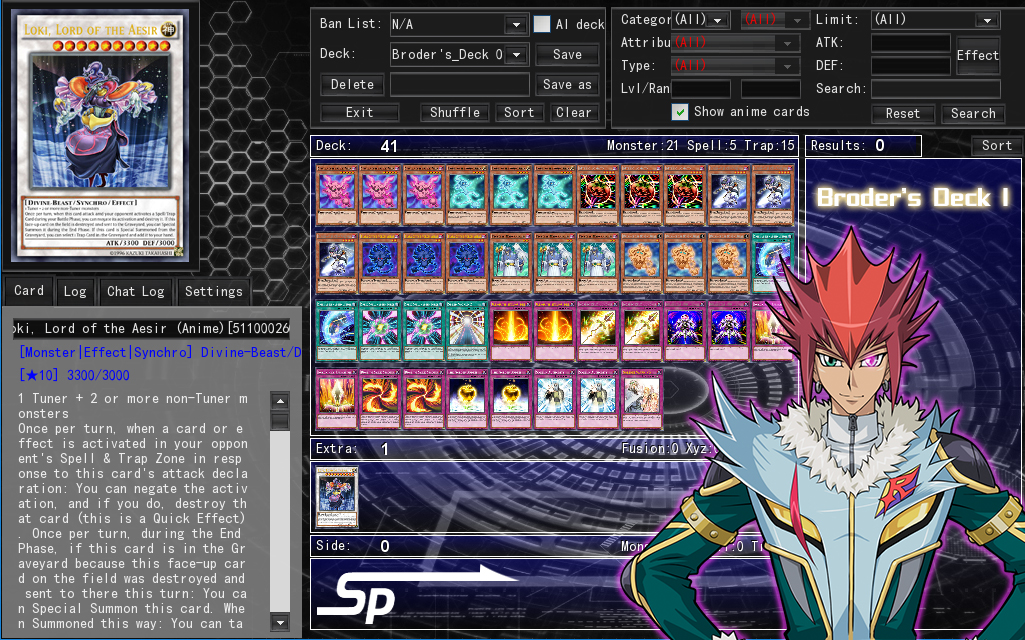This screenshot has height=640, width=1025.
Task: Click the "Results: 0" label
Action: [x=848, y=146]
